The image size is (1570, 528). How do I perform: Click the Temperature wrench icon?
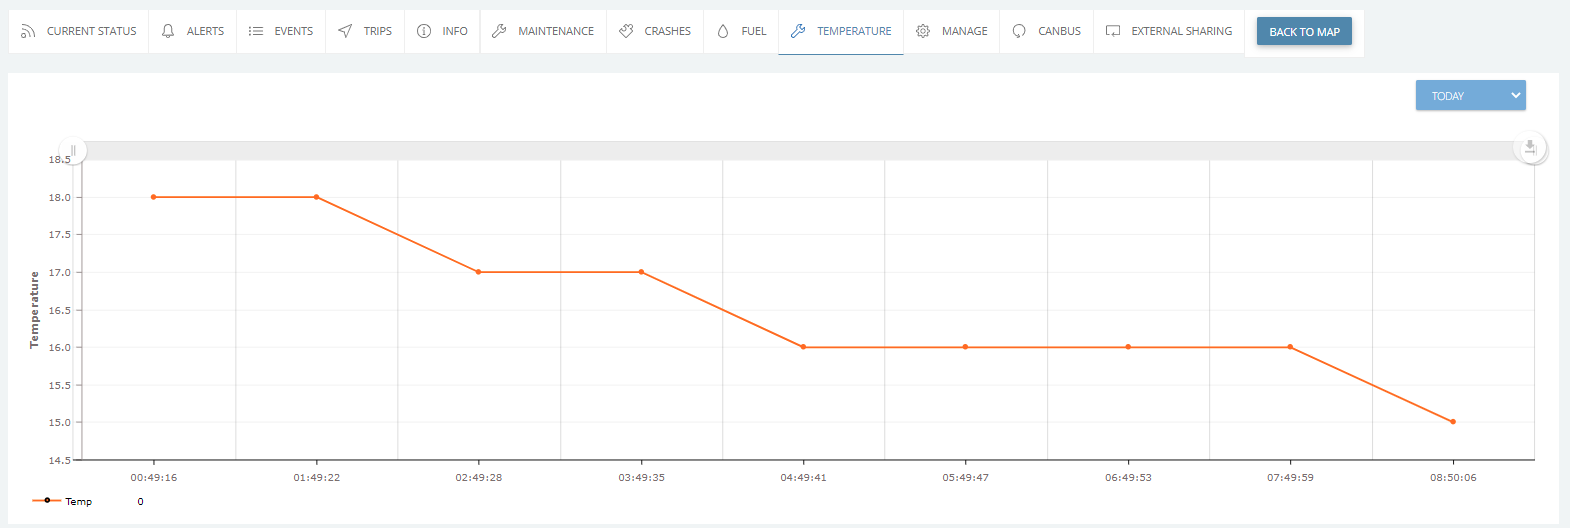coord(798,31)
